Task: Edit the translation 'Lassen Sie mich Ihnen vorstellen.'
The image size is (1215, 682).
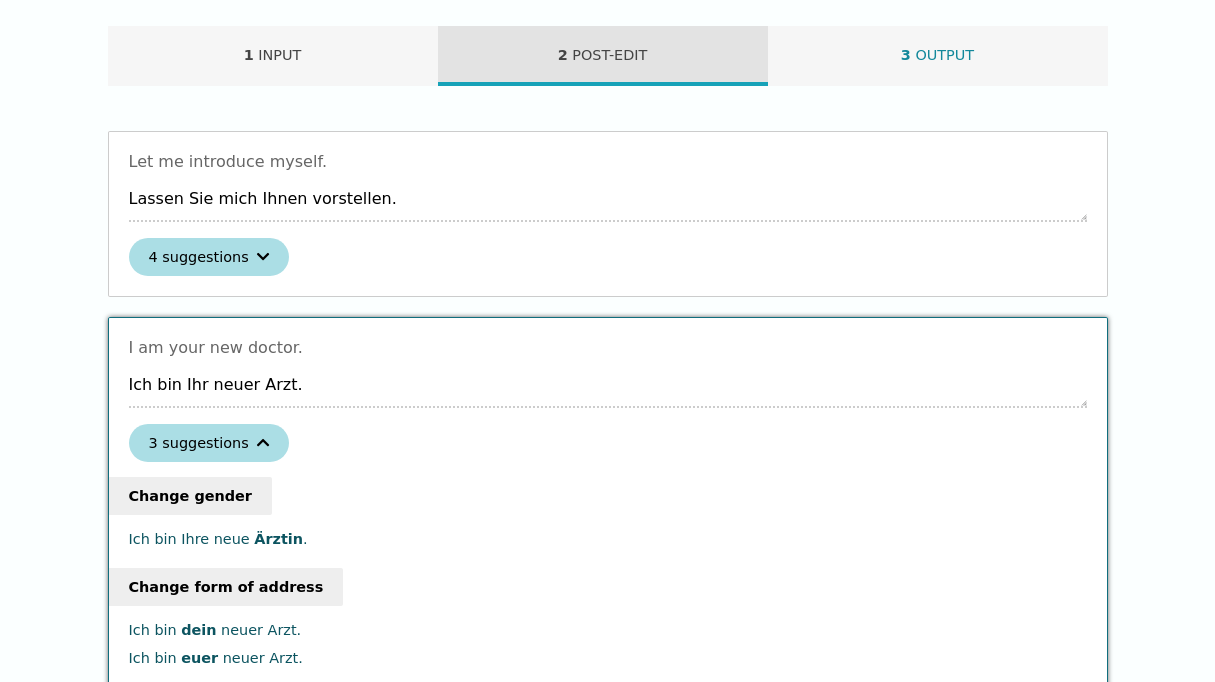Action: (x=608, y=199)
